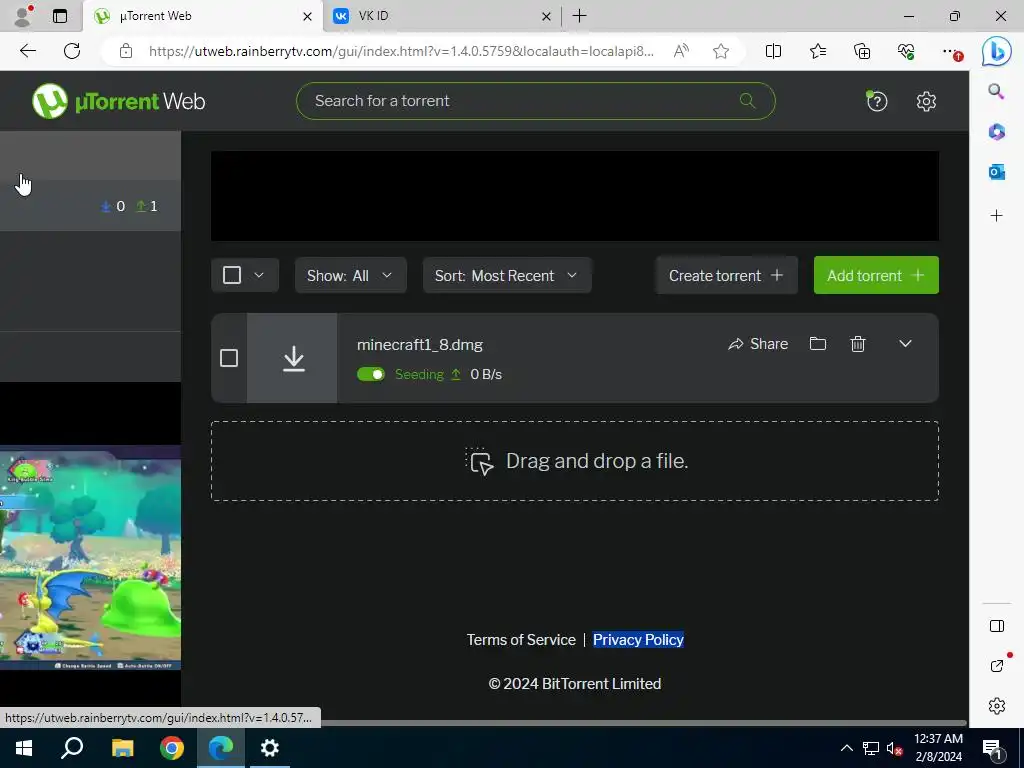Open the Bing Copilot sidebar button
This screenshot has width=1024, height=768.
(997, 51)
